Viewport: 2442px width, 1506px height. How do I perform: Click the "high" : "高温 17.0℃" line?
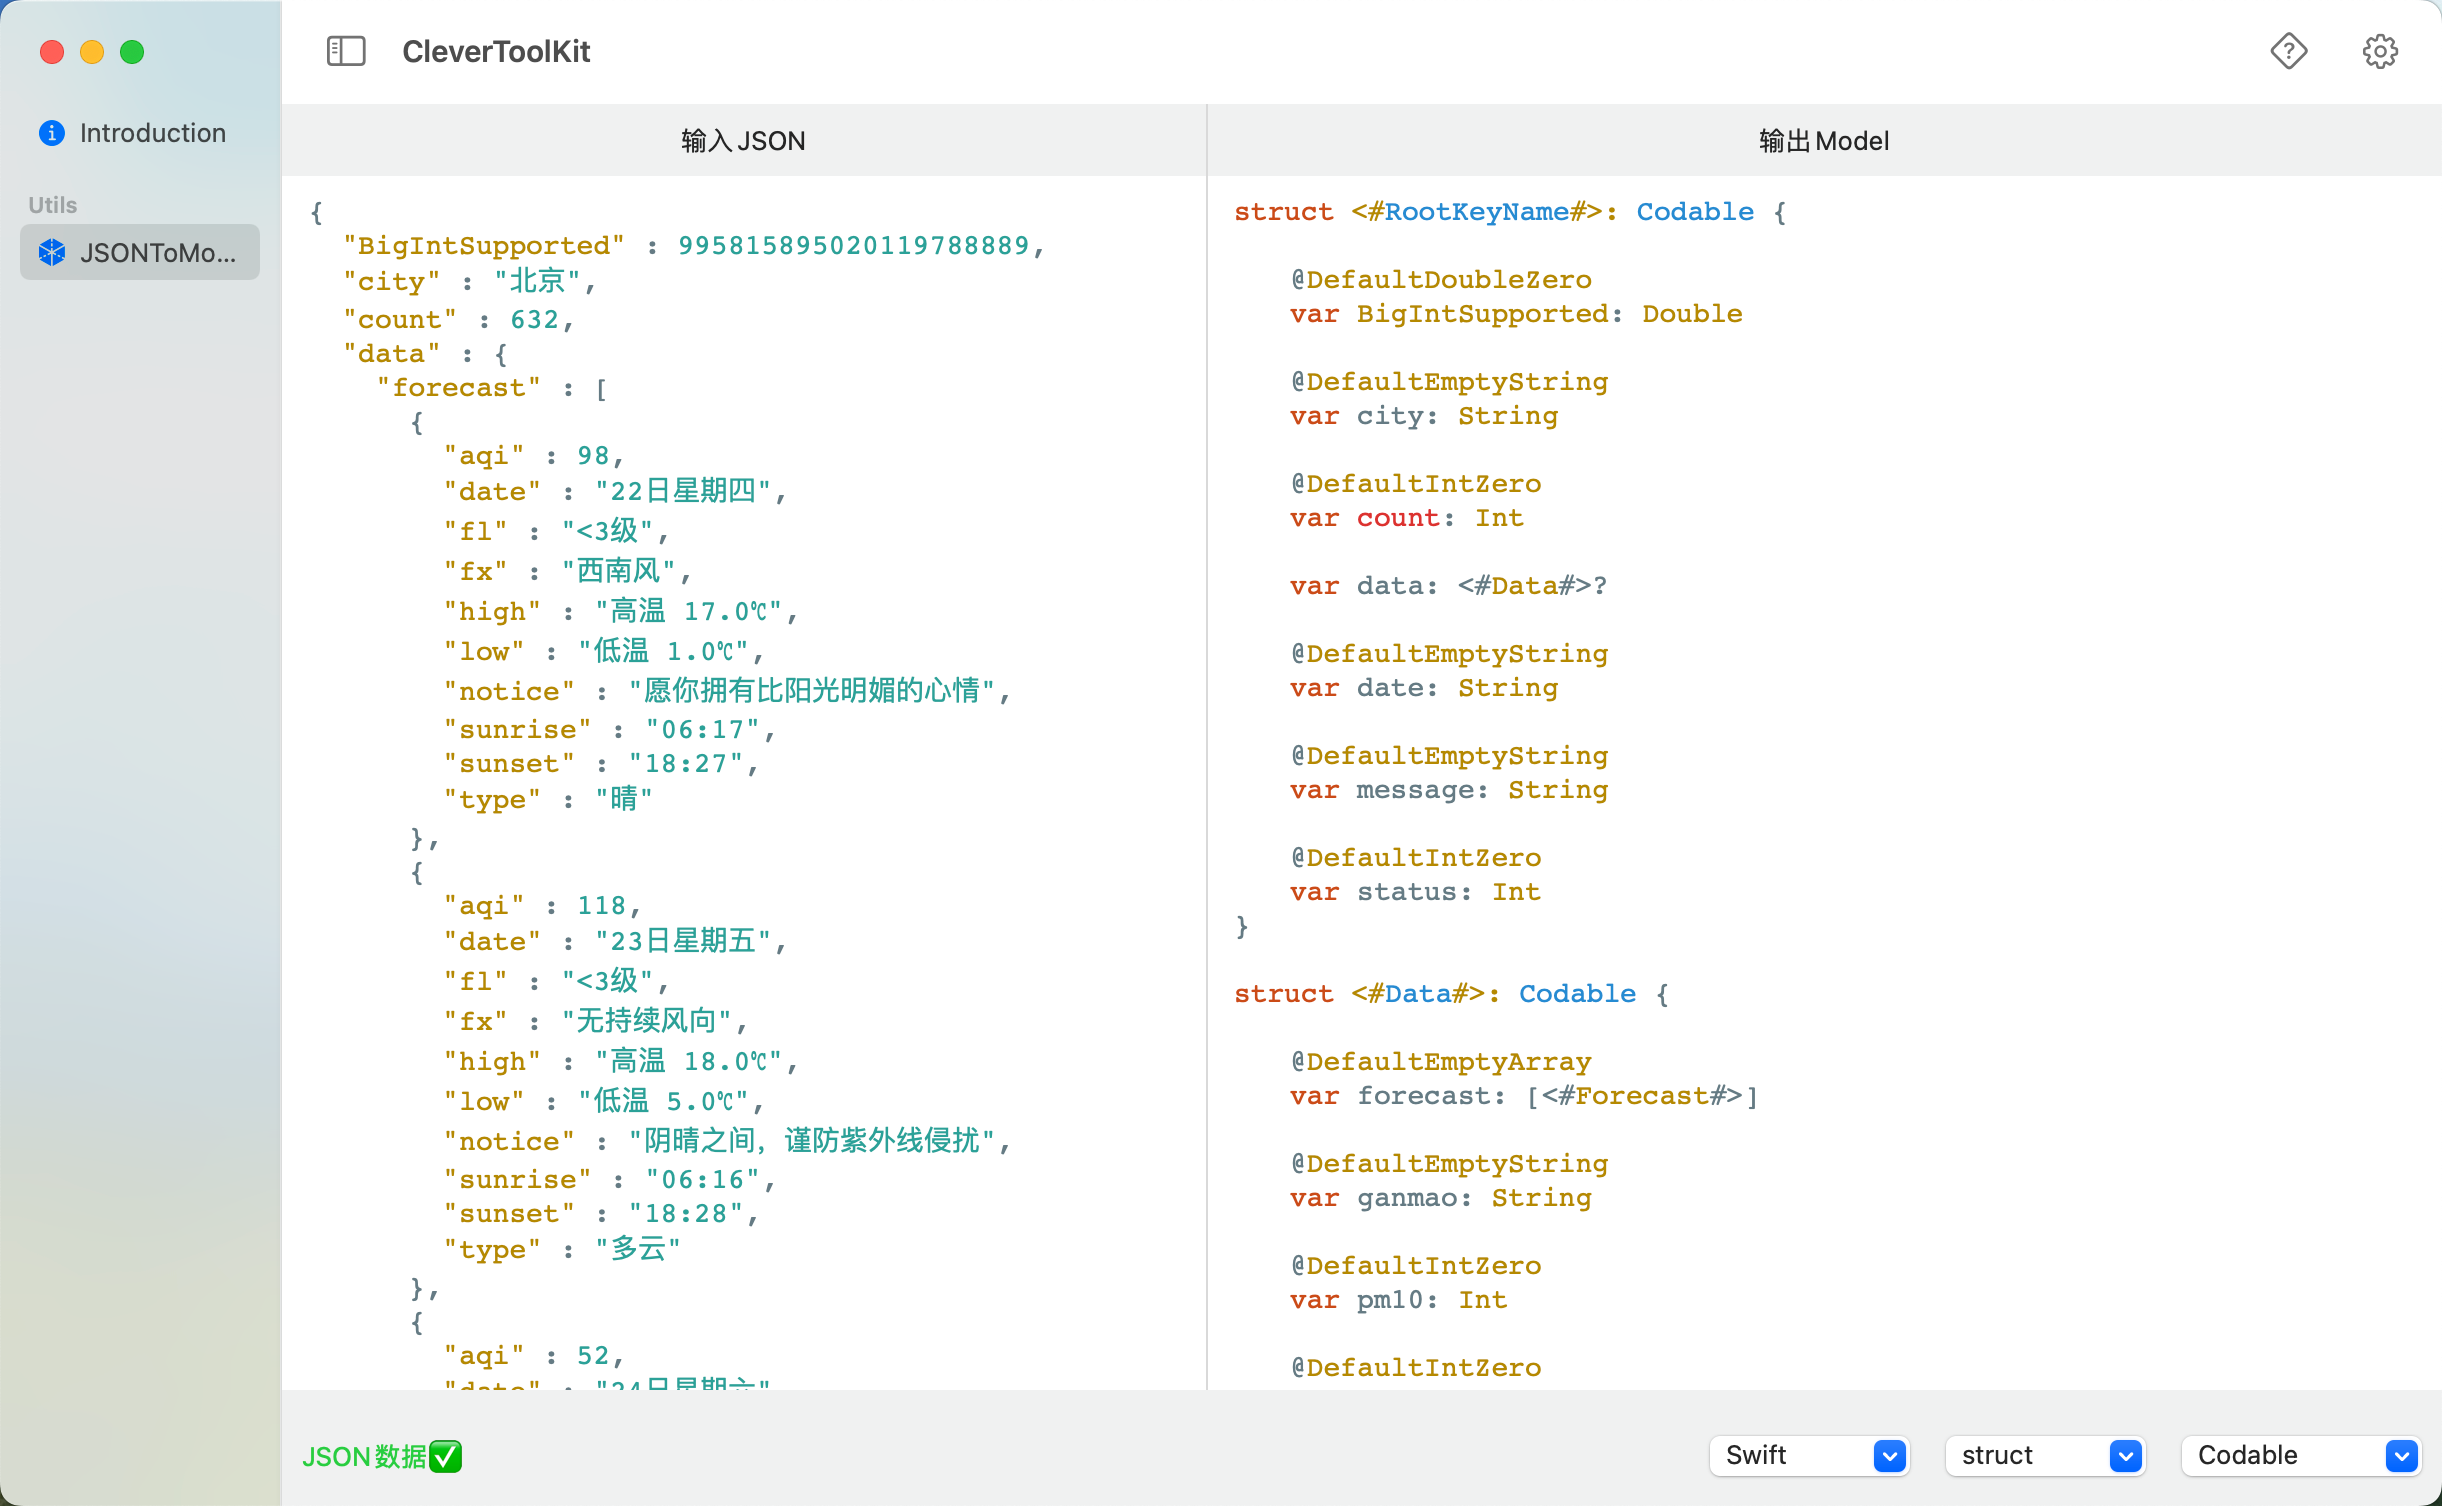point(621,611)
